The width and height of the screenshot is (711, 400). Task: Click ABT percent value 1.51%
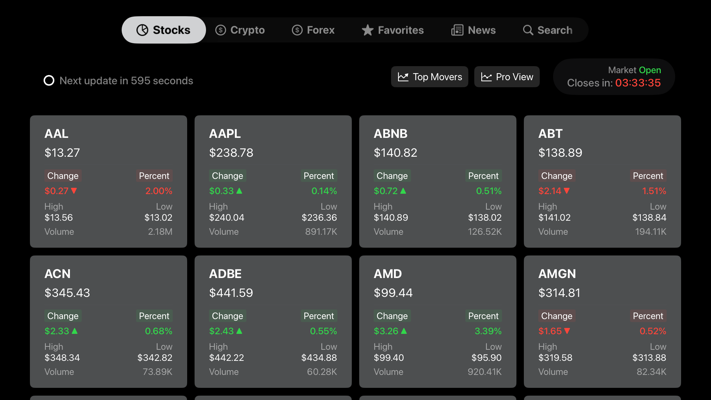coord(654,191)
